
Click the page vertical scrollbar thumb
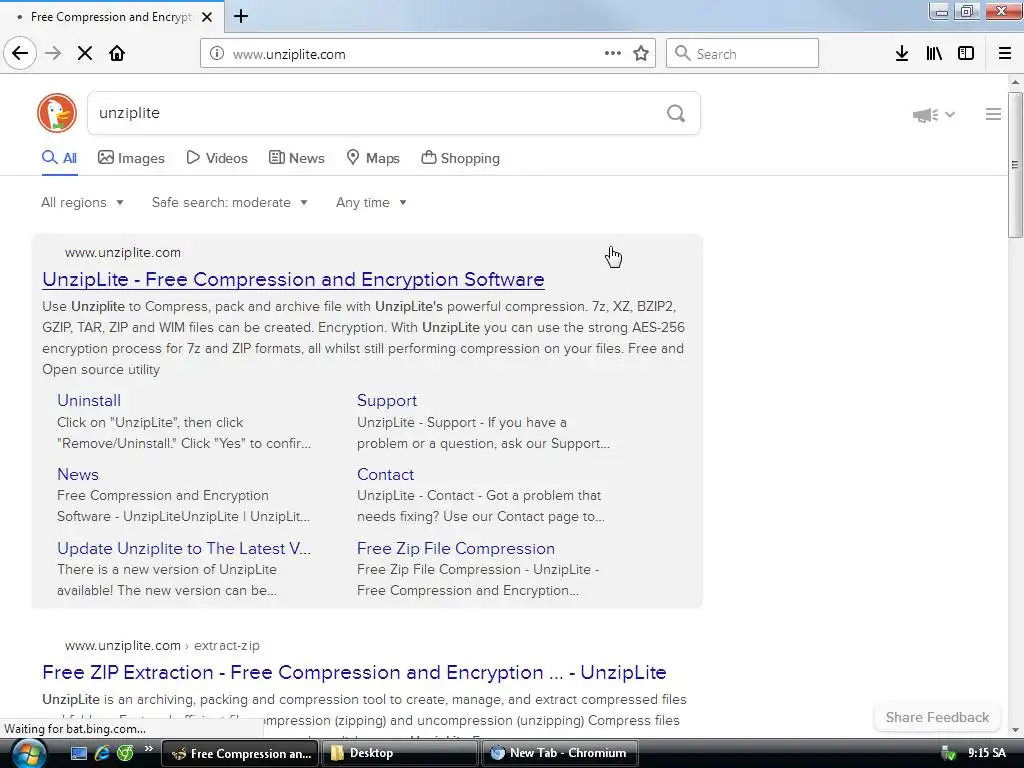[x=1015, y=165]
